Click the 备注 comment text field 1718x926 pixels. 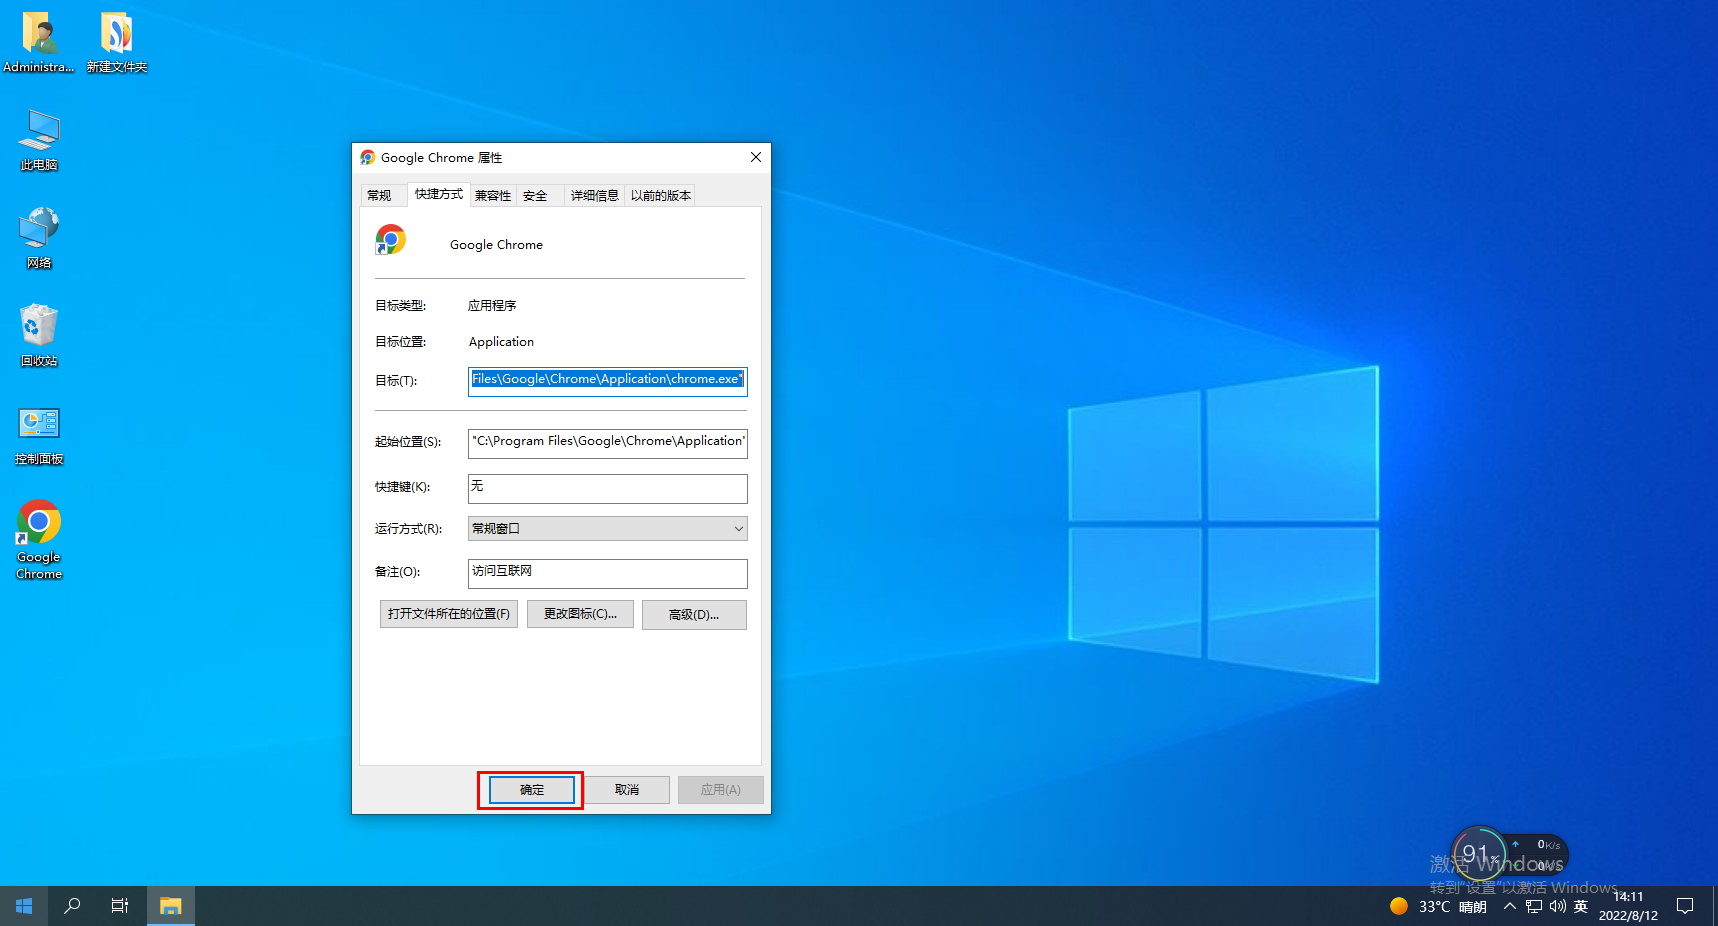[x=607, y=573]
